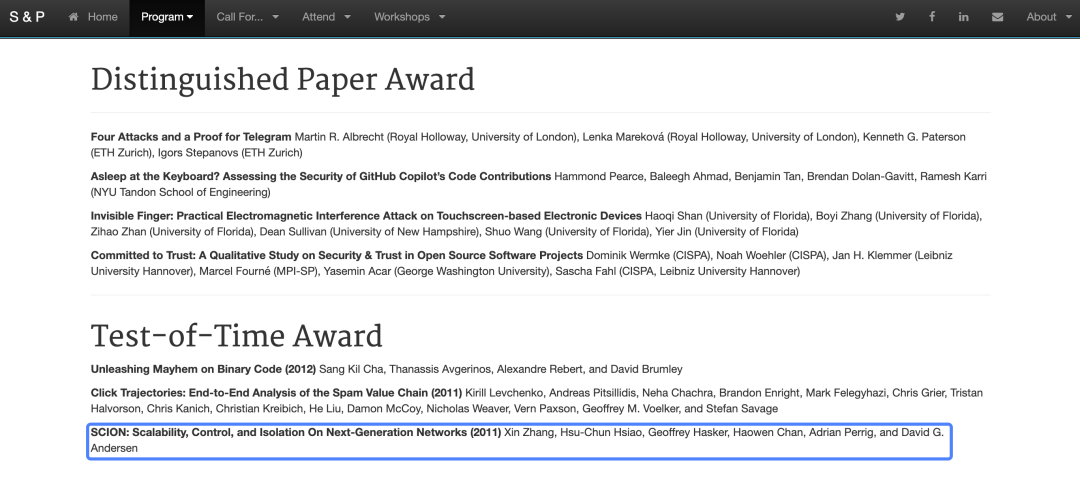The height and width of the screenshot is (485, 1080).
Task: Click author name Hsu-Chun Hsiao
Action: 599,433
